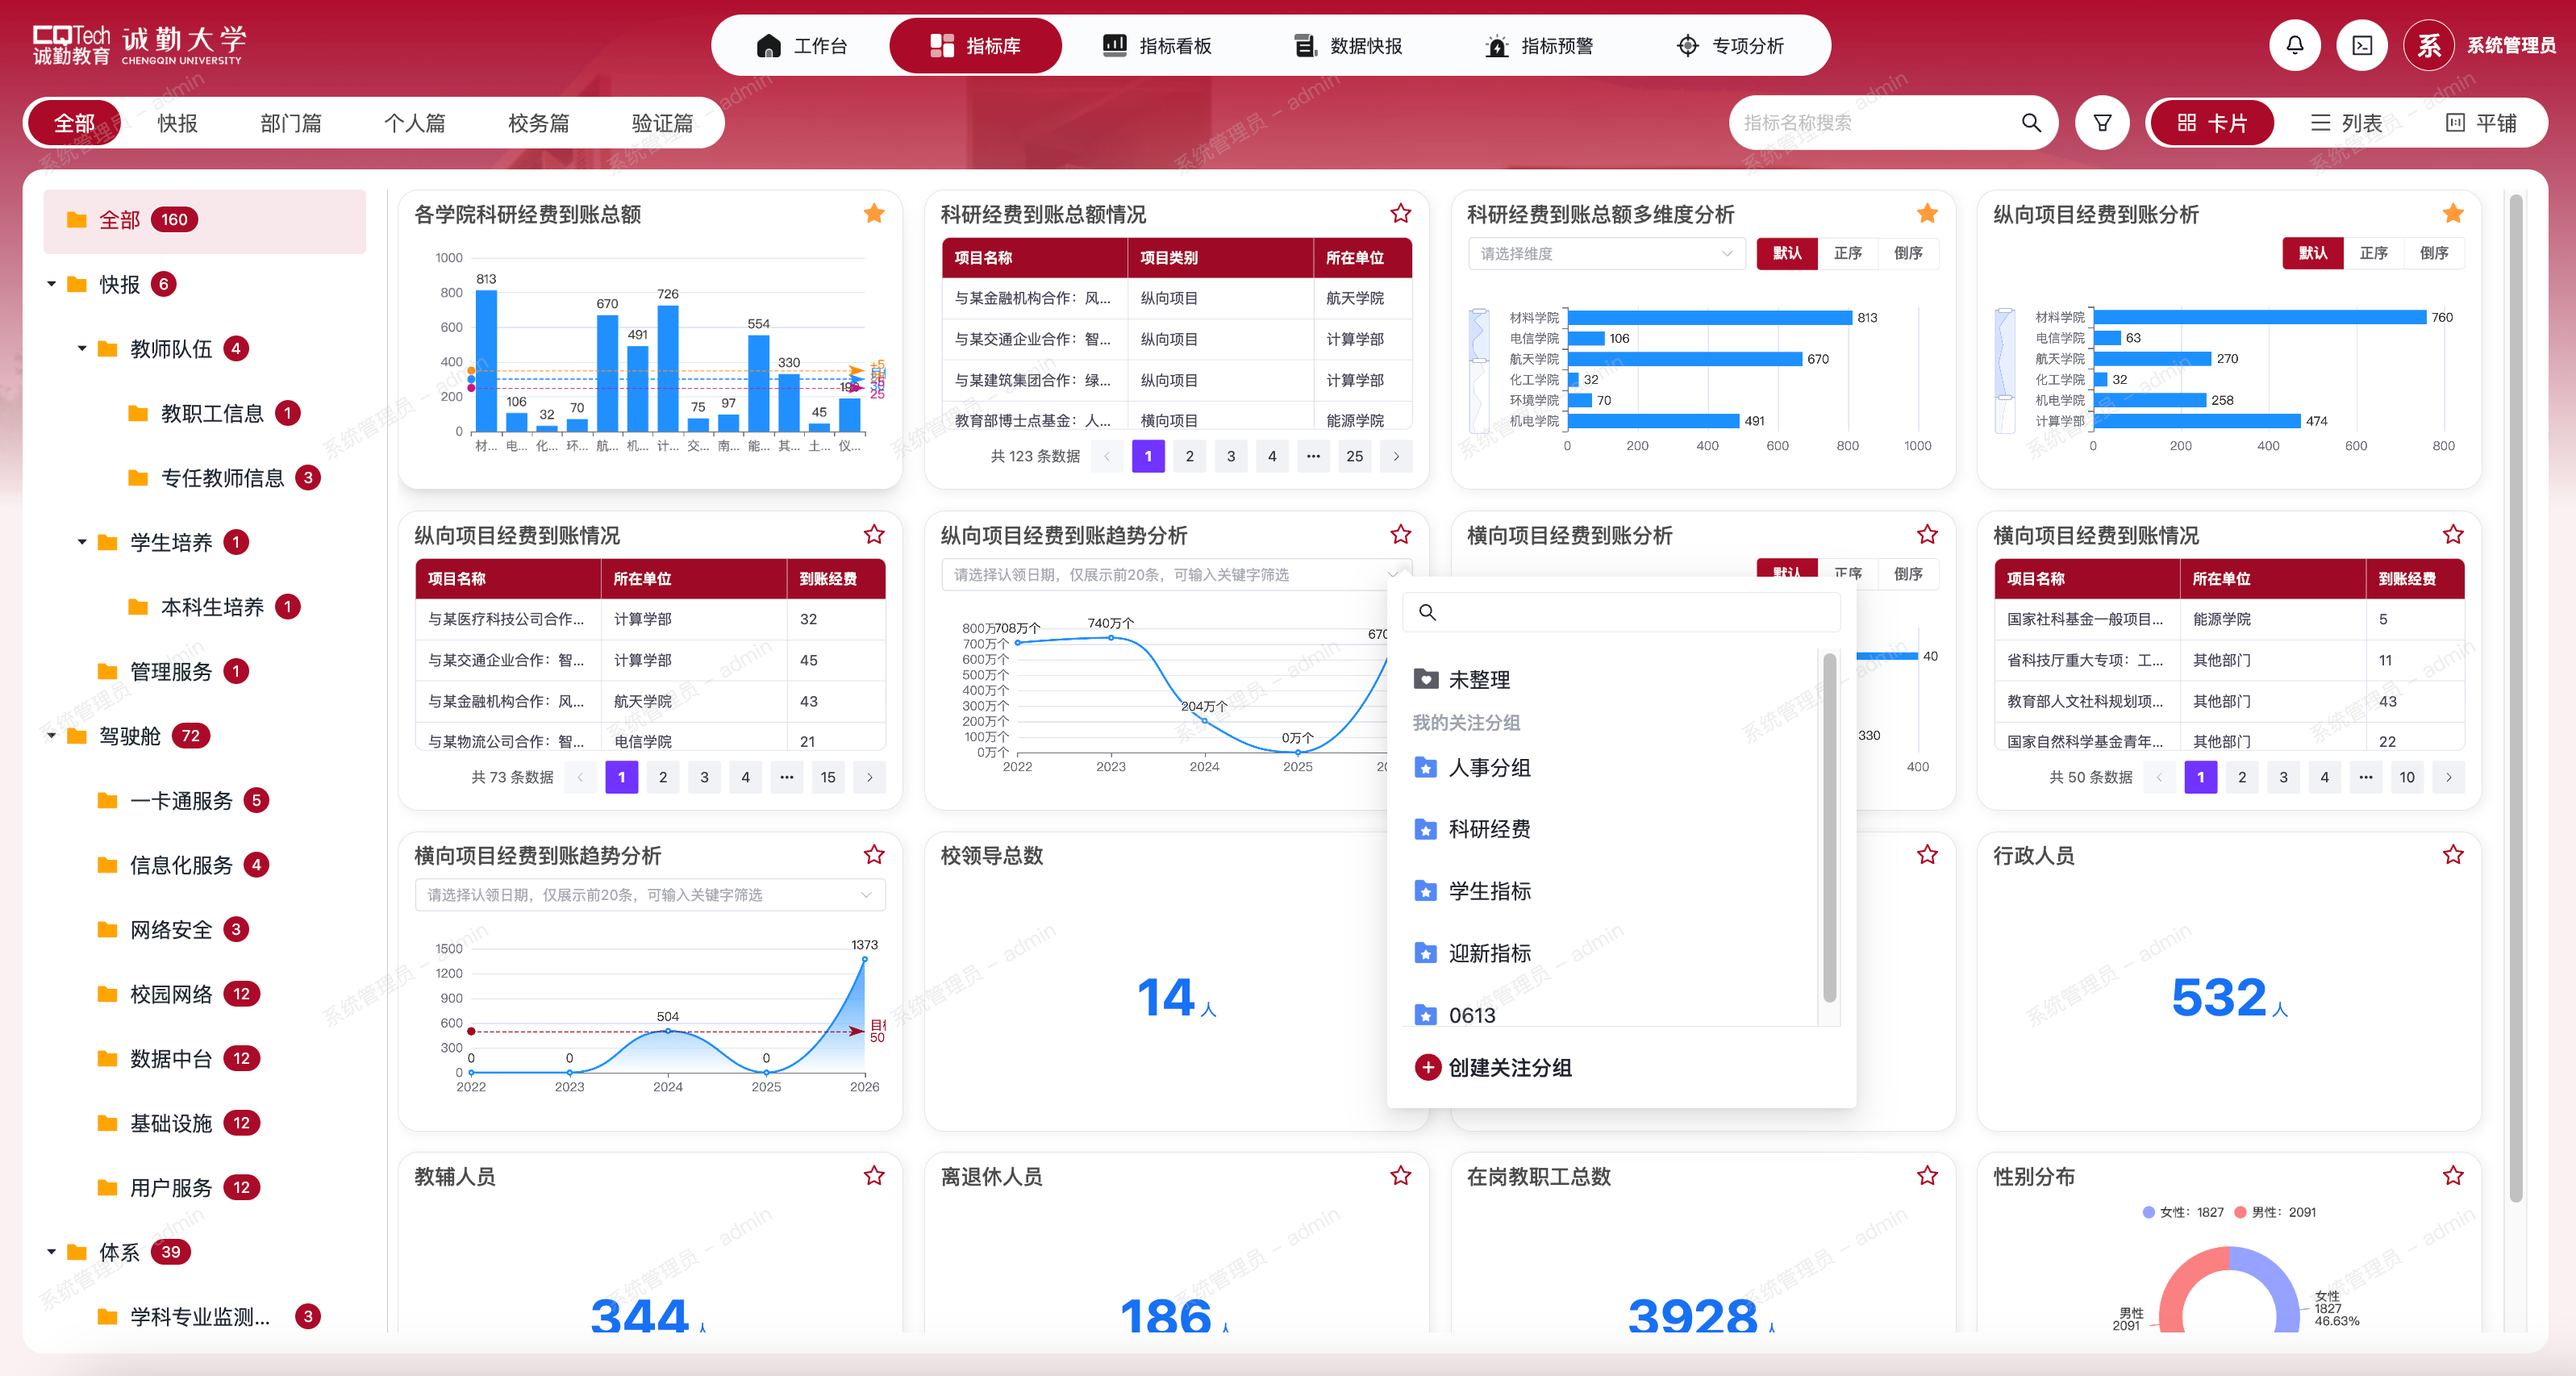
Task: Switch to 列表 list view
Action: [2346, 123]
